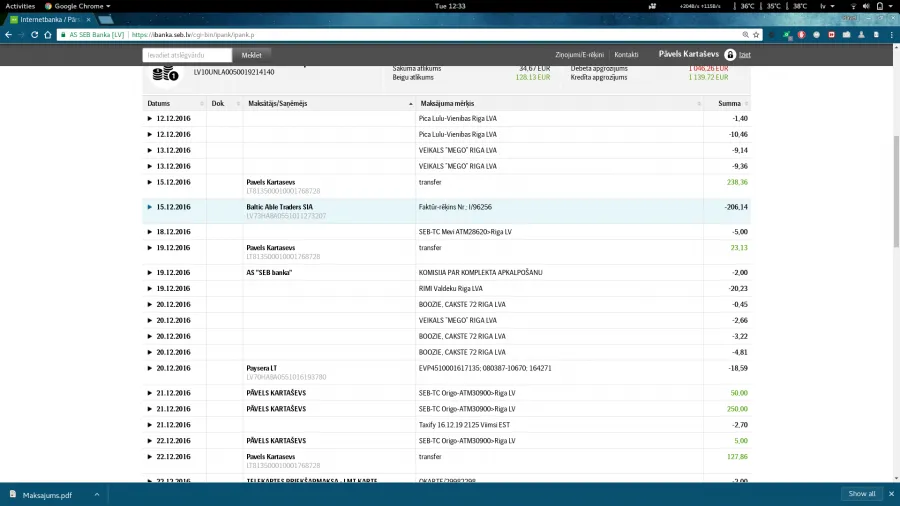The width and height of the screenshot is (900, 506).
Task: Click the clock showing Tue 12:33
Action: coord(450,6)
